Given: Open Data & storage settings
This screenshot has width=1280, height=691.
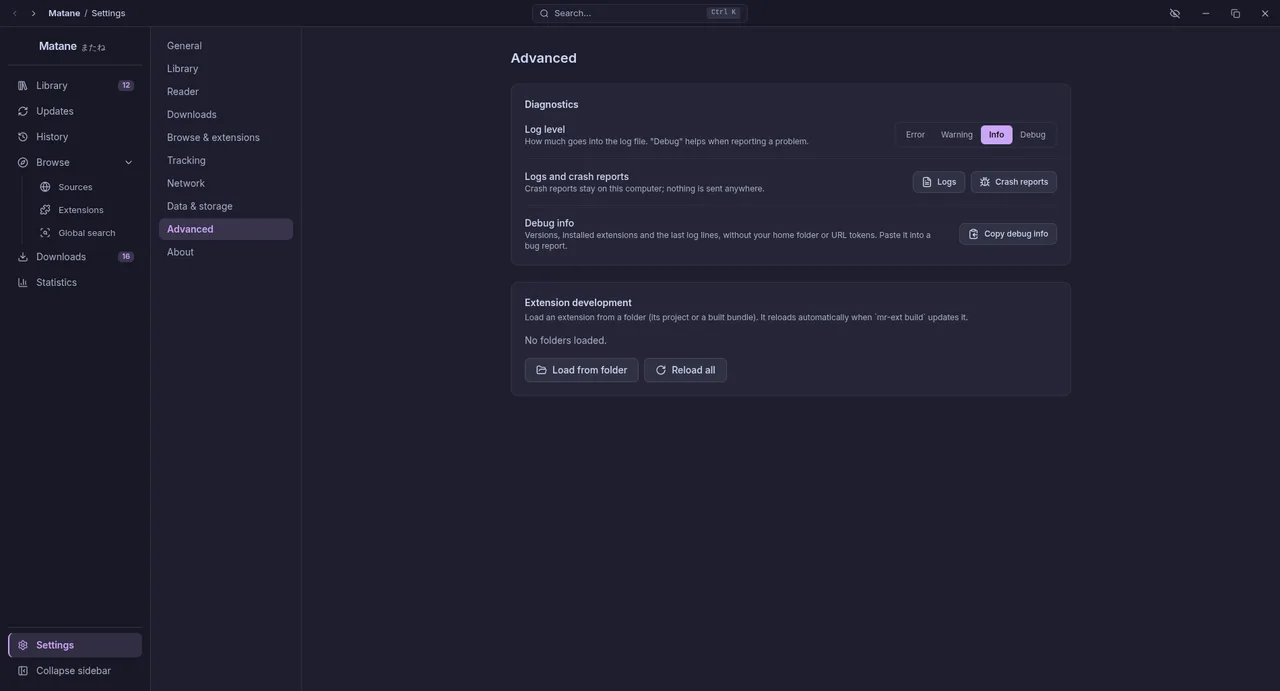Looking at the screenshot, I should click(226, 207).
